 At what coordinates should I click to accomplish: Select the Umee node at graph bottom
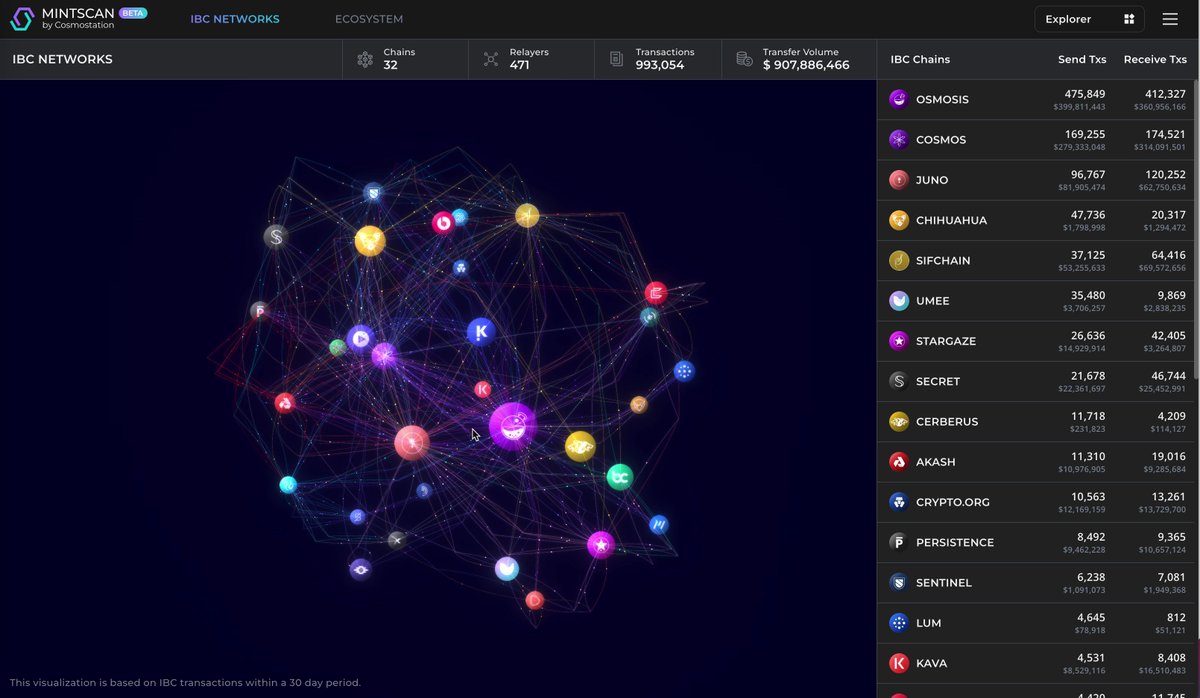(x=507, y=569)
